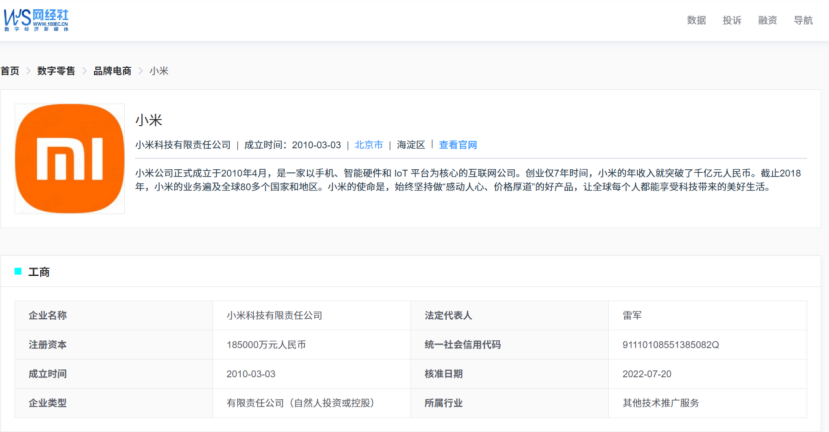Click the 小米 breadcrumb item
The image size is (829, 432).
pyautogui.click(x=159, y=71)
